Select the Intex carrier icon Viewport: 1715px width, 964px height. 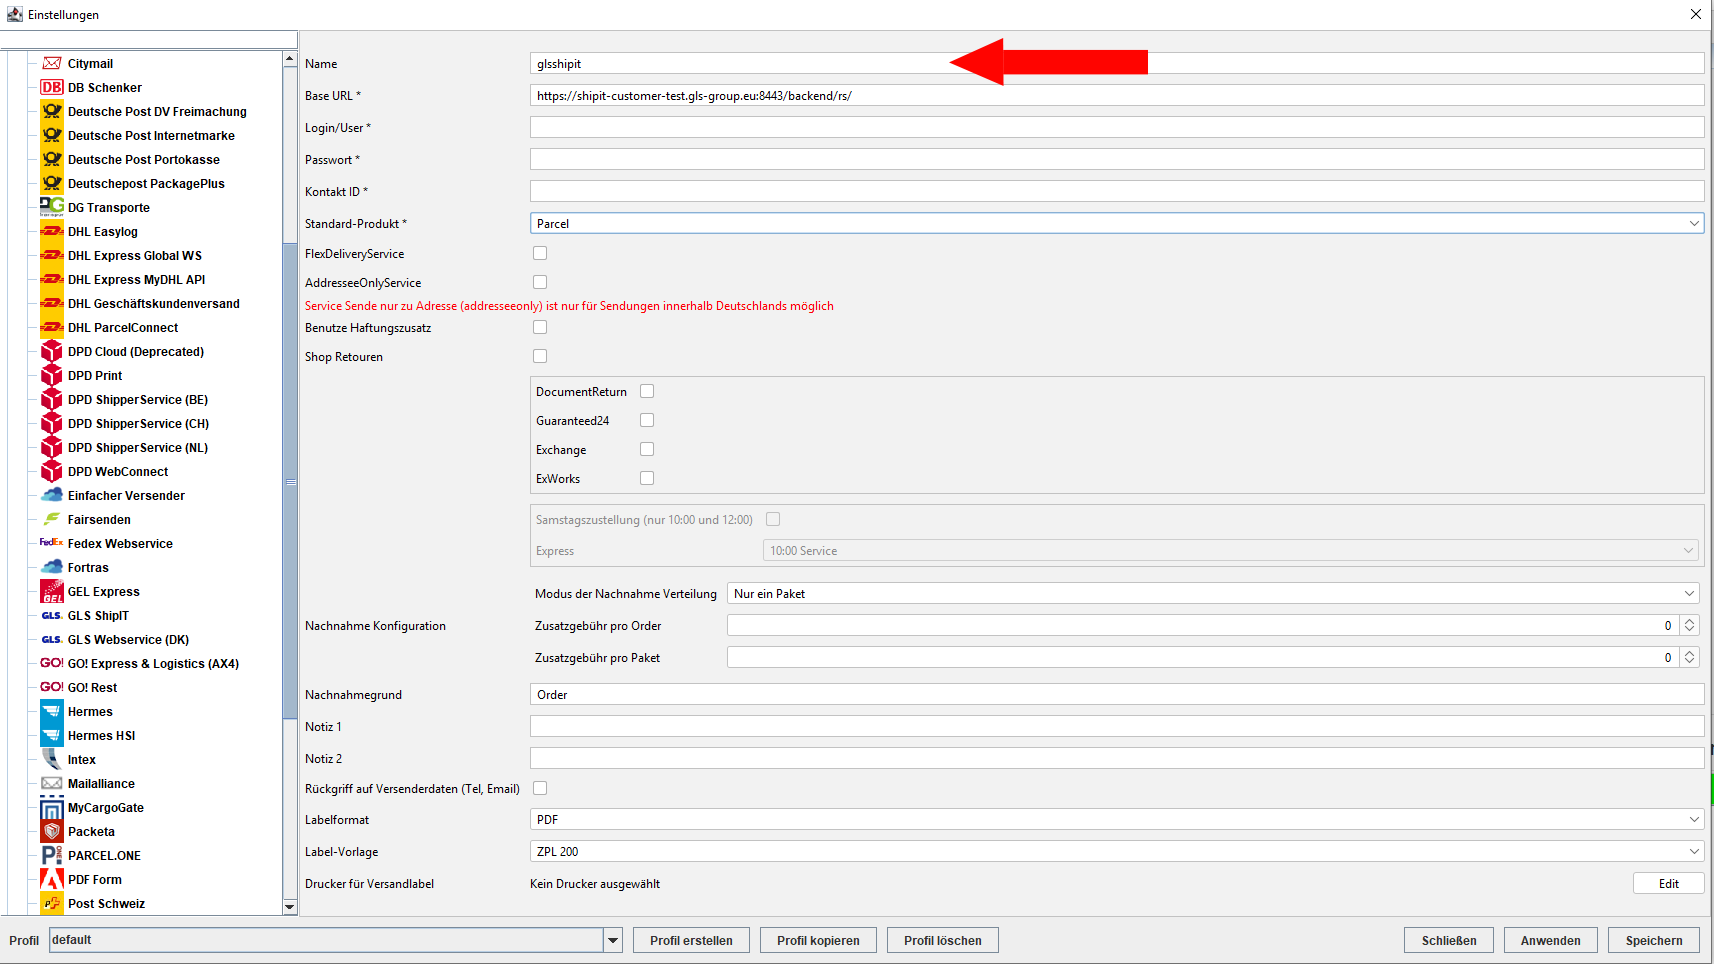(x=52, y=759)
